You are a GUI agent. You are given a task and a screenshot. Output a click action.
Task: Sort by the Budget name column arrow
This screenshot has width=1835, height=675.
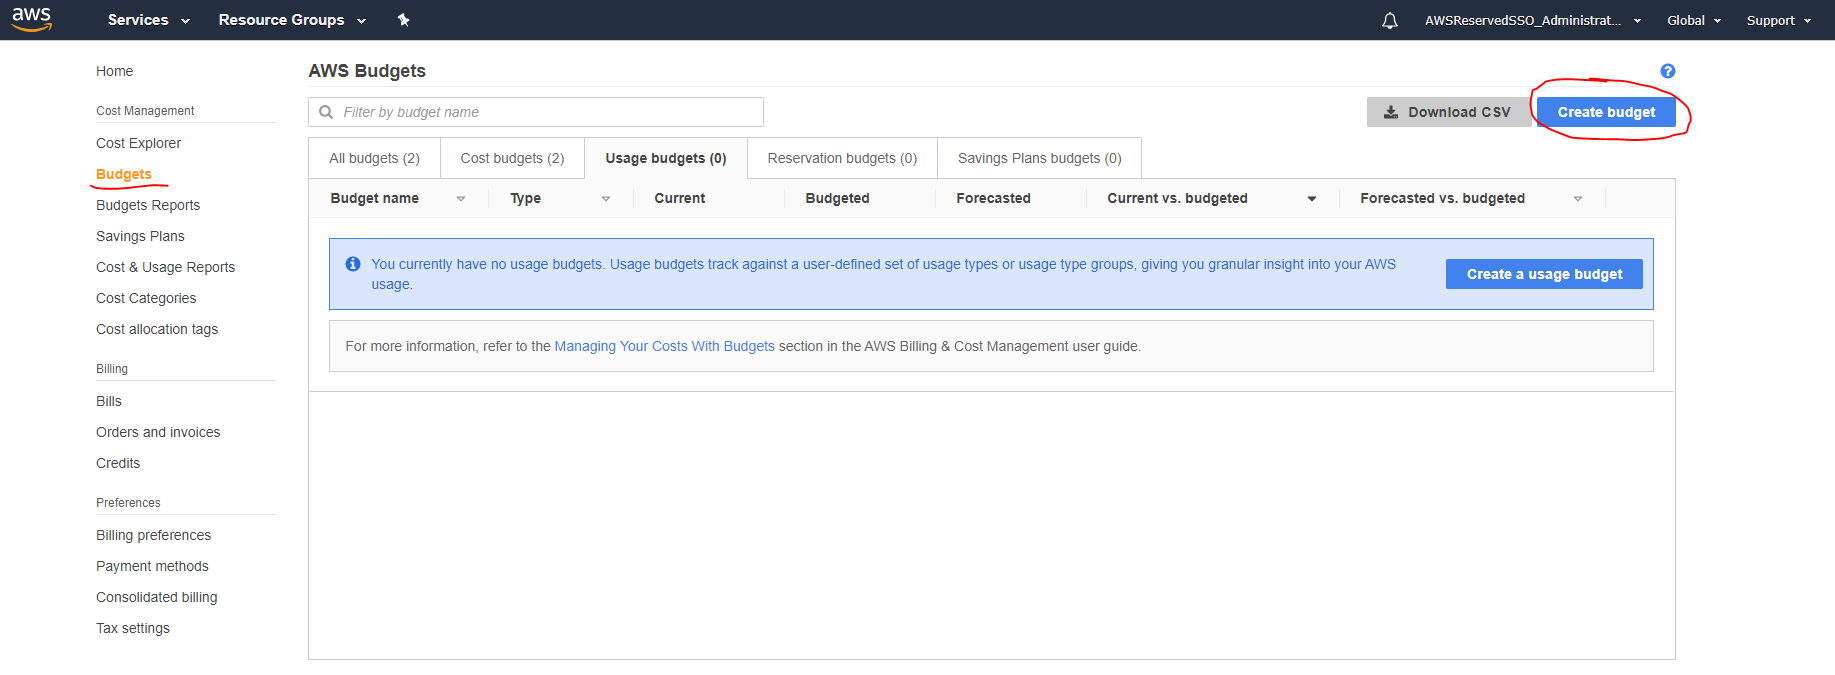(461, 199)
